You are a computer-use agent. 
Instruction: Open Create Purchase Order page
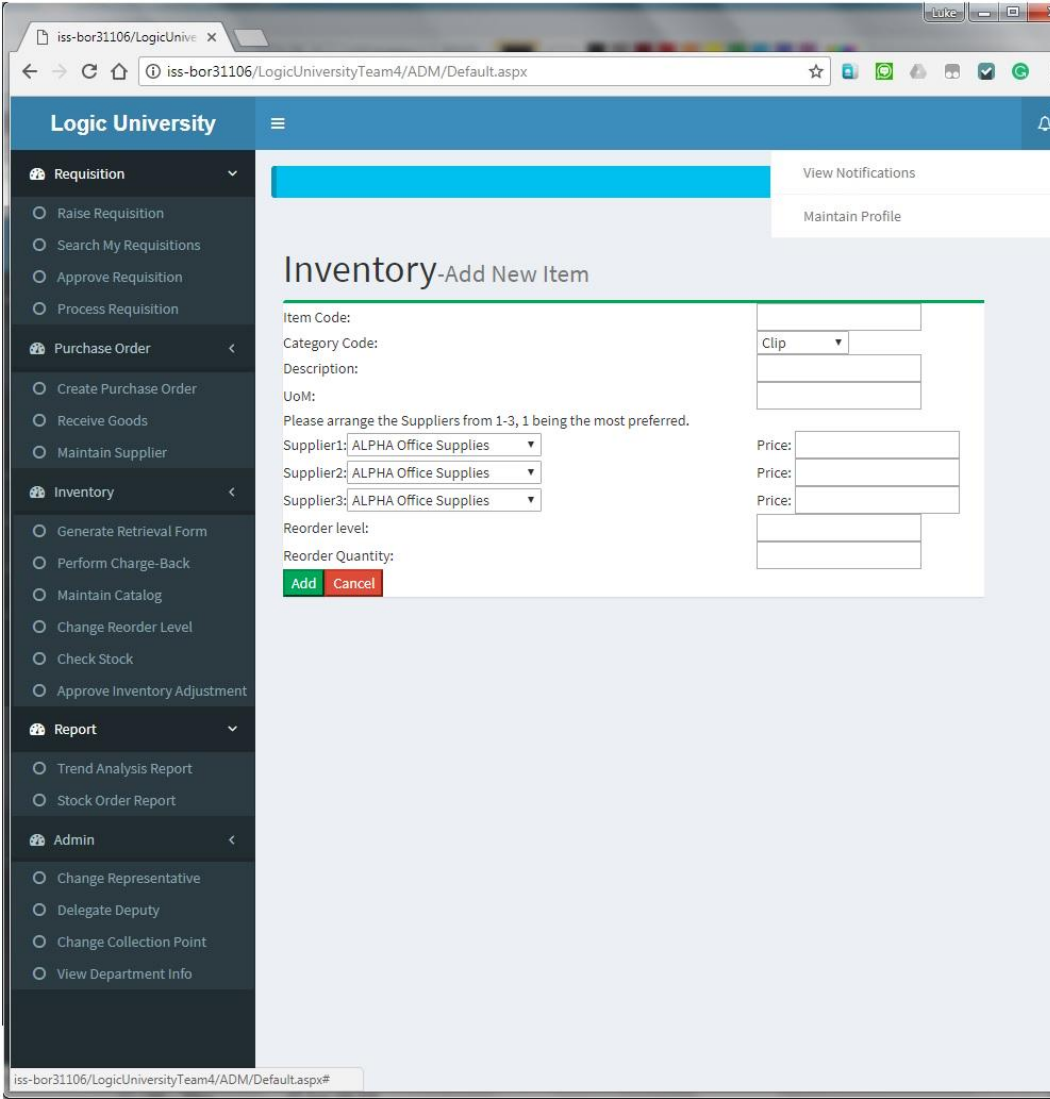pos(127,389)
